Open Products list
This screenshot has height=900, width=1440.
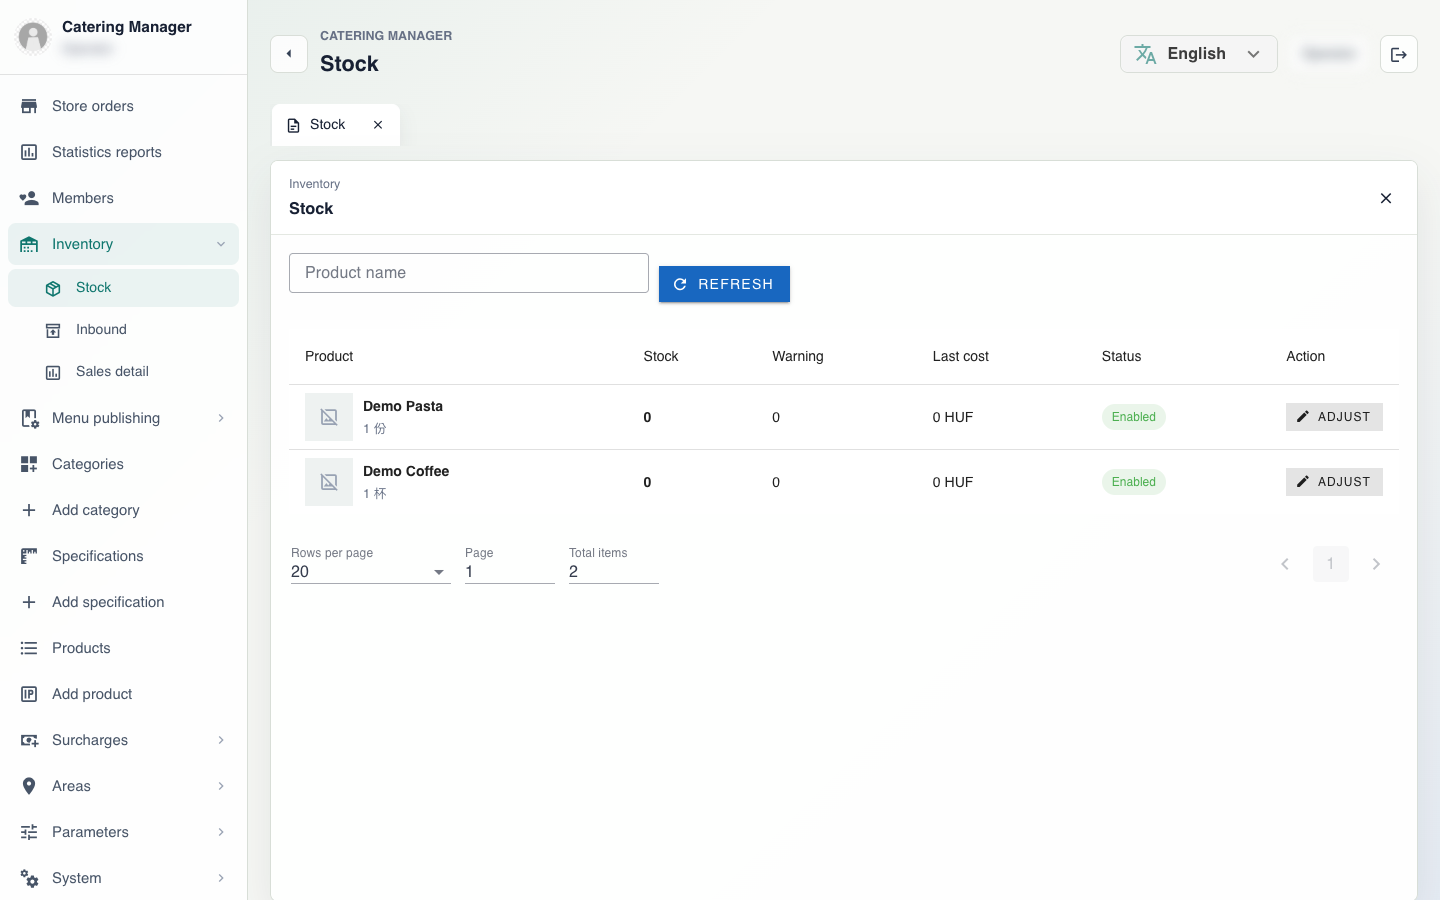pyautogui.click(x=123, y=648)
